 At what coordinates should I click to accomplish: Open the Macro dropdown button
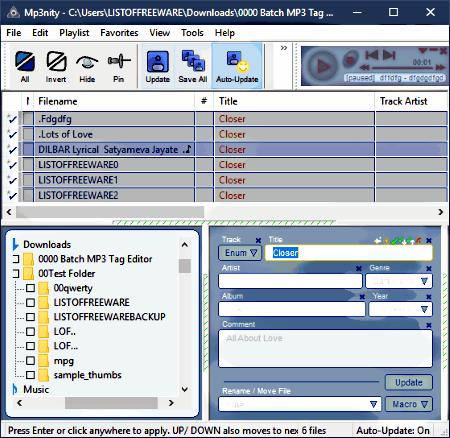[409, 404]
